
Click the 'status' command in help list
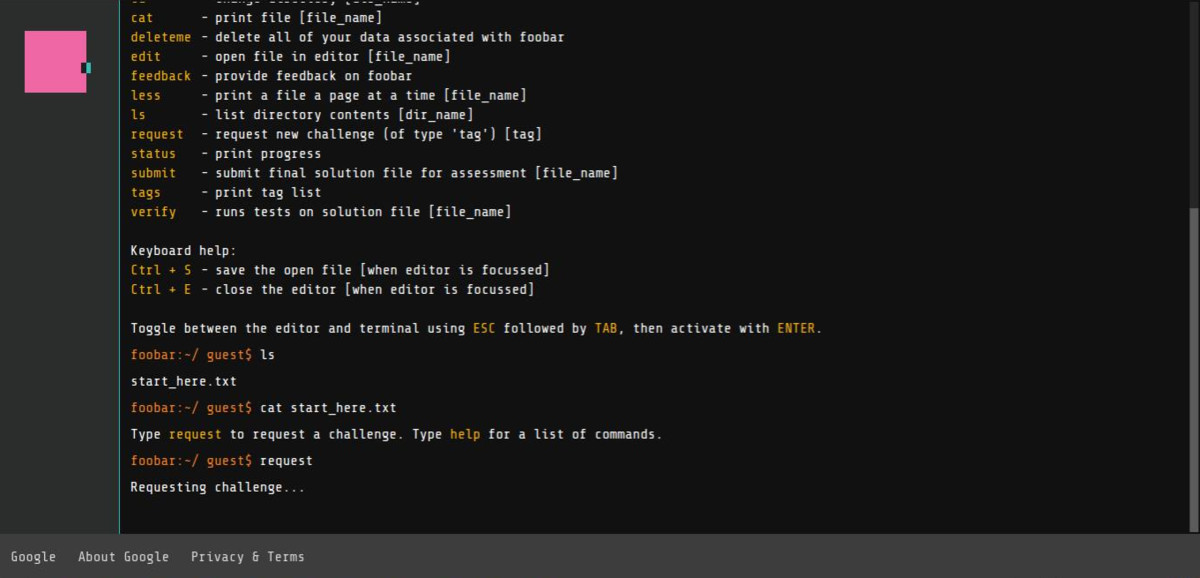click(x=153, y=154)
